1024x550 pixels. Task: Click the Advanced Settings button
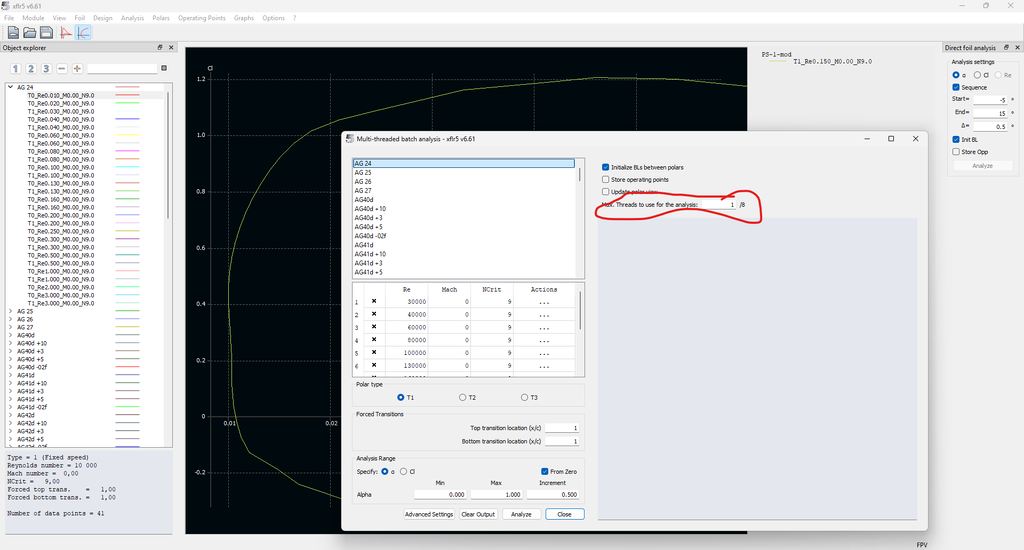tap(429, 514)
